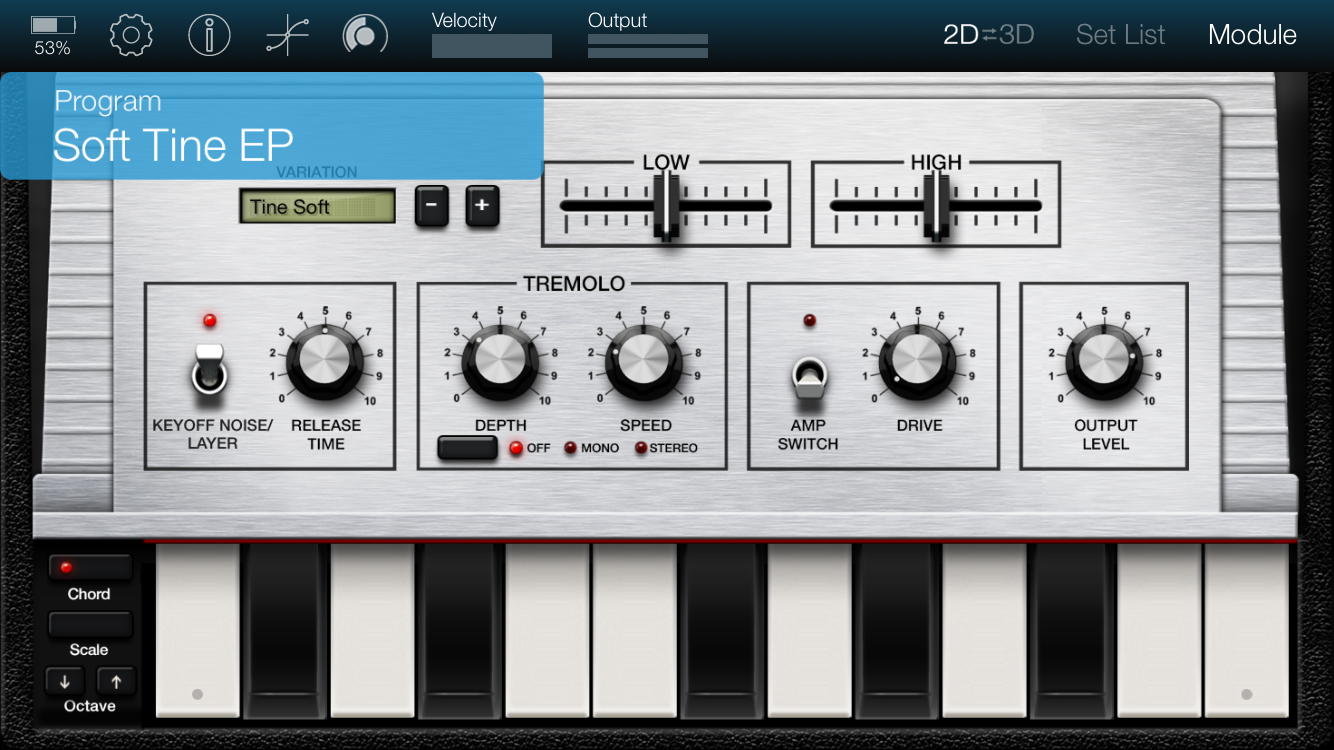Viewport: 1334px width, 750px height.
Task: Open the Set List tab
Action: tap(1121, 35)
